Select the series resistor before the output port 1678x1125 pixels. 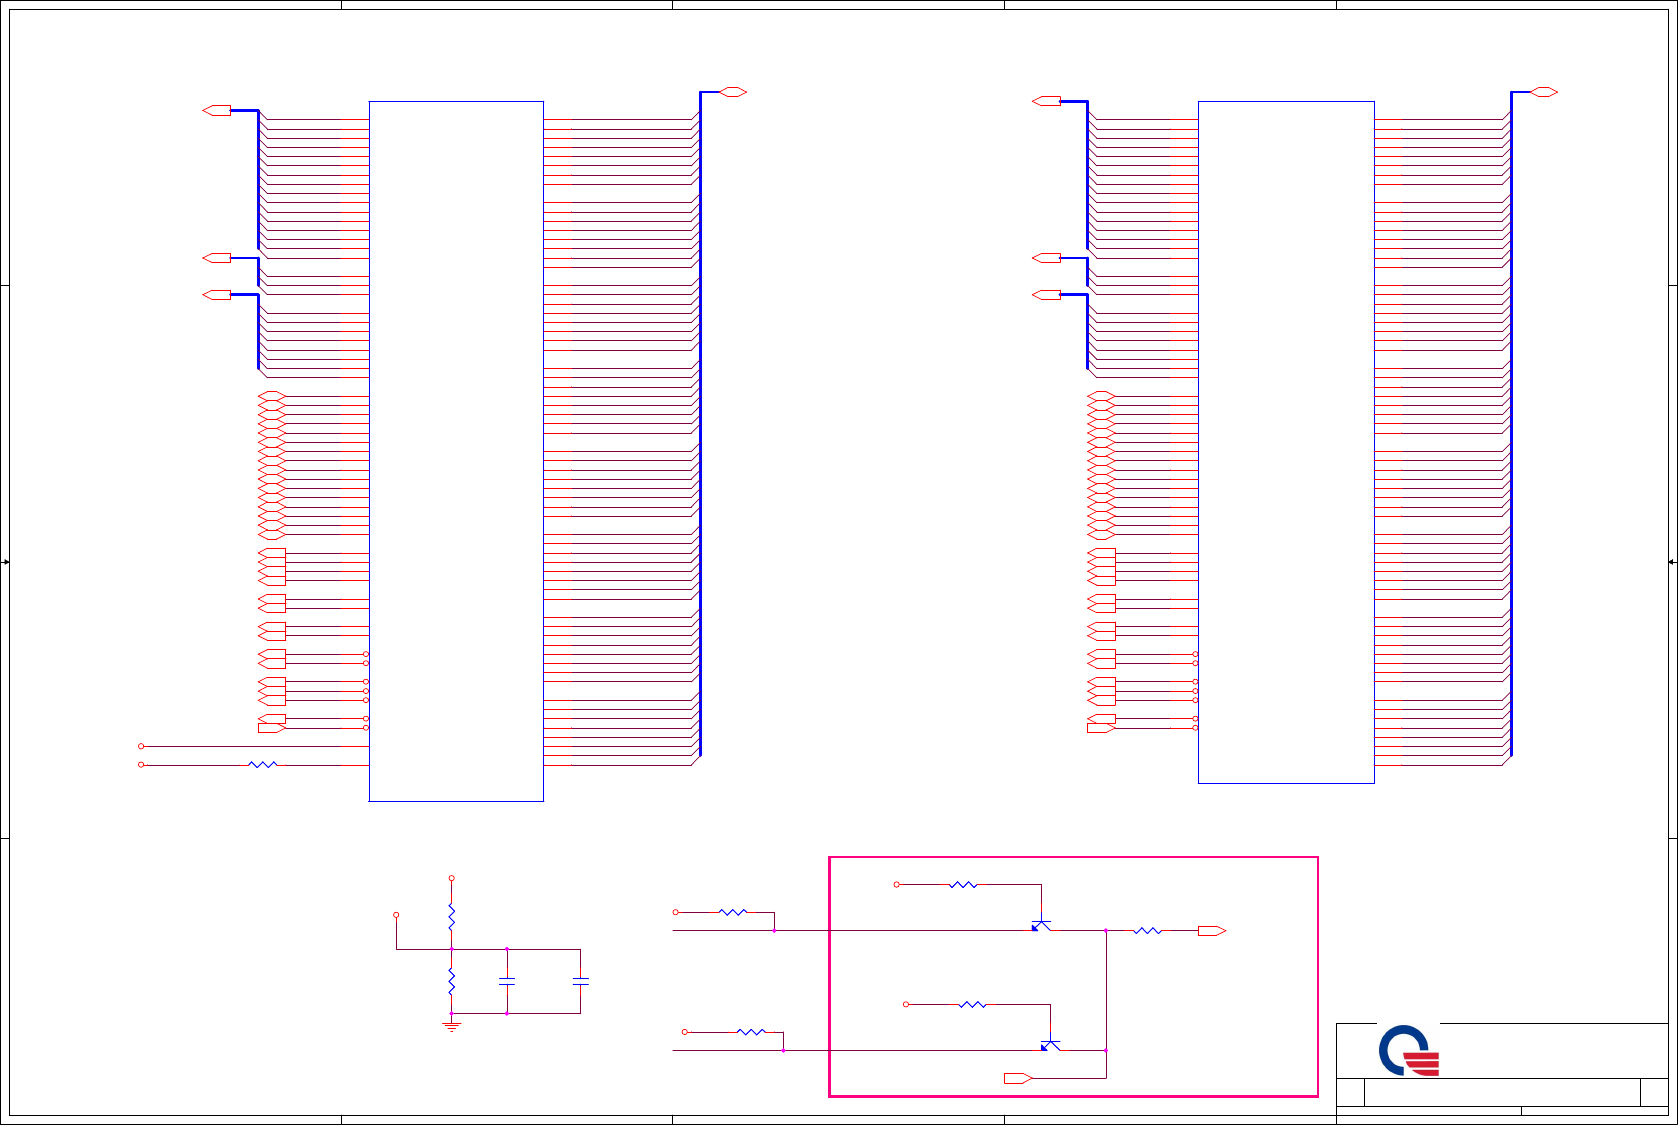click(x=1147, y=931)
